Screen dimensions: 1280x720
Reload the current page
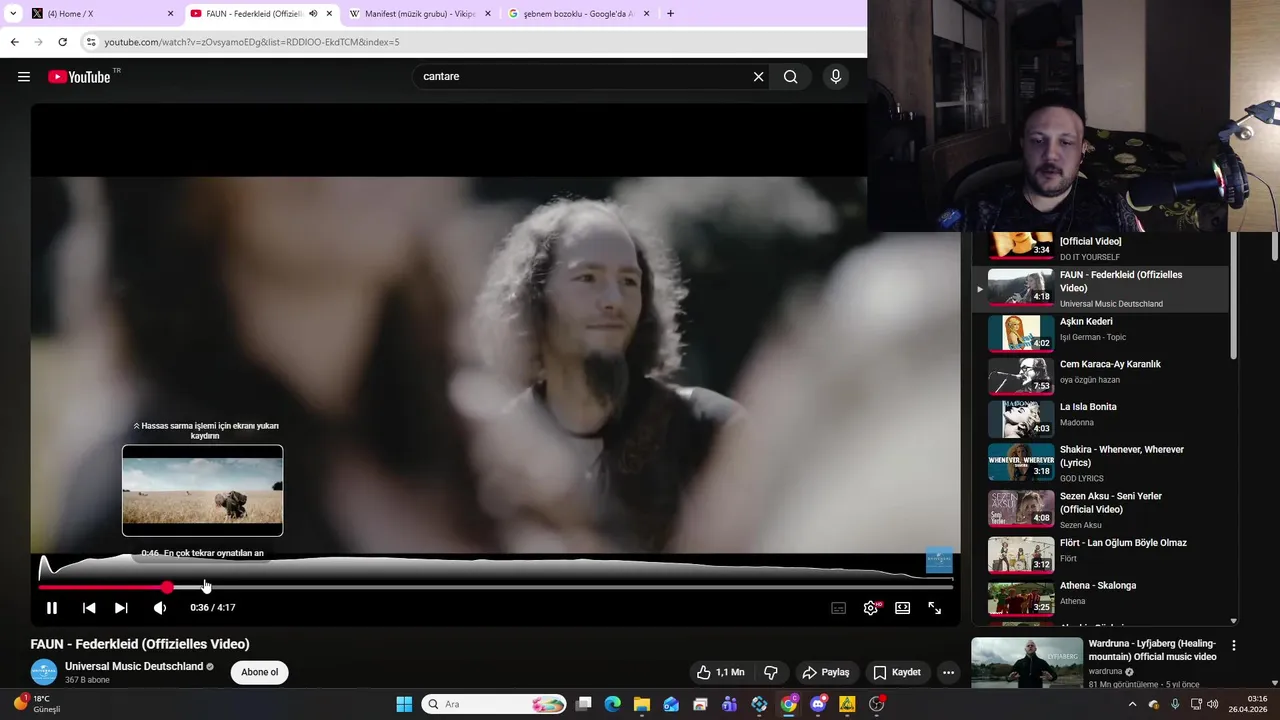pos(62,42)
